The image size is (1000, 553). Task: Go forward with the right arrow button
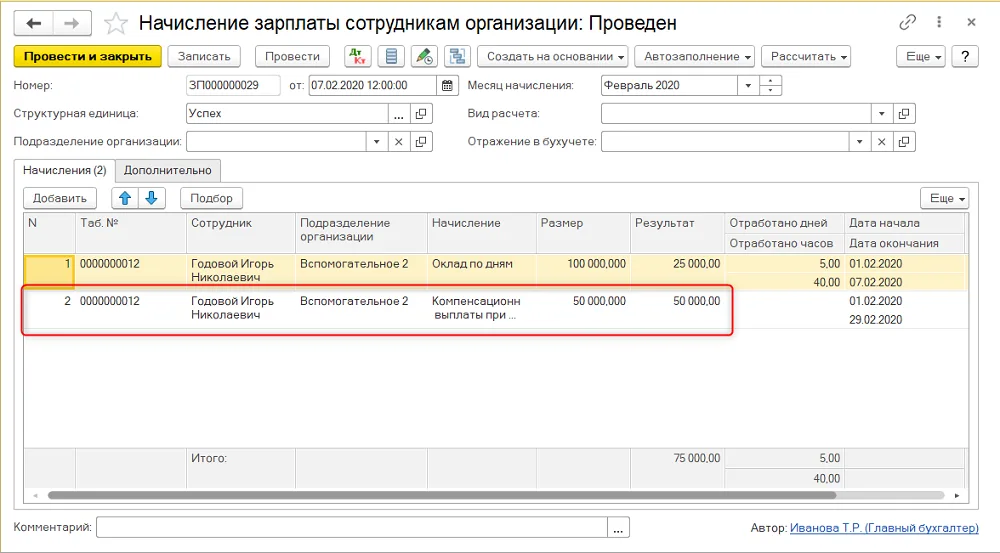click(72, 24)
